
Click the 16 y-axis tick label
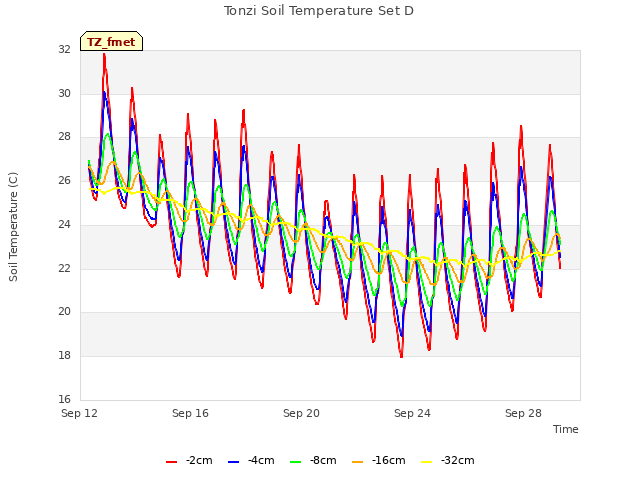pyautogui.click(x=64, y=399)
